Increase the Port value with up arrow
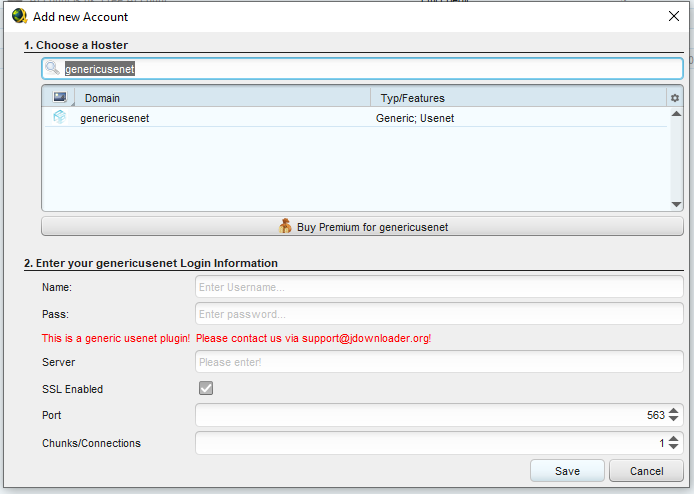 point(674,410)
